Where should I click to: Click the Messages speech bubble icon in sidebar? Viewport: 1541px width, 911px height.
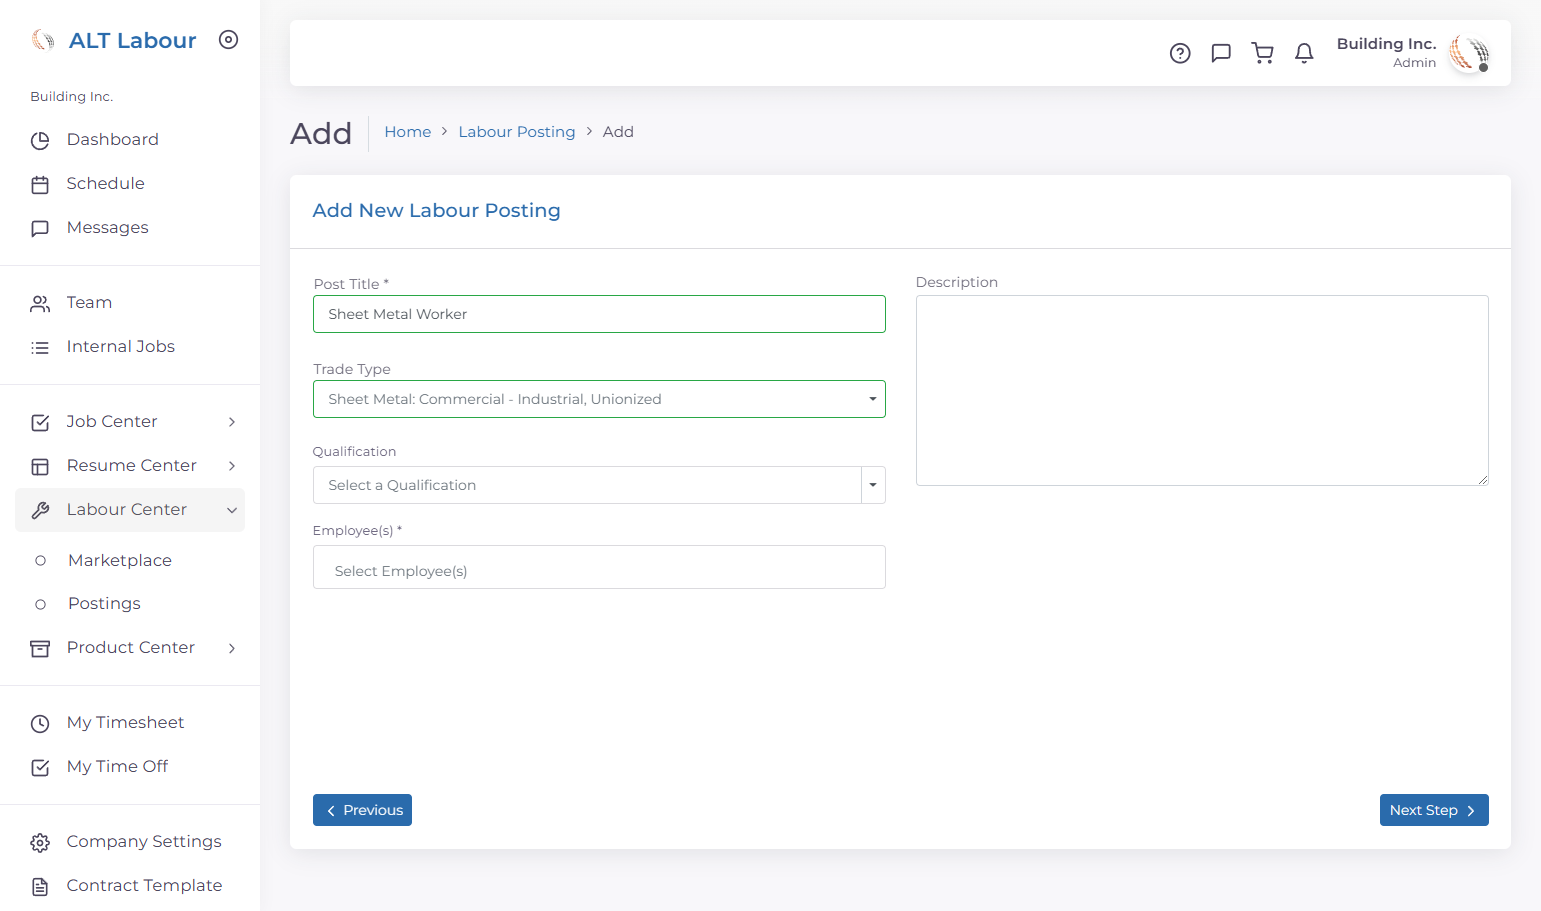(40, 229)
